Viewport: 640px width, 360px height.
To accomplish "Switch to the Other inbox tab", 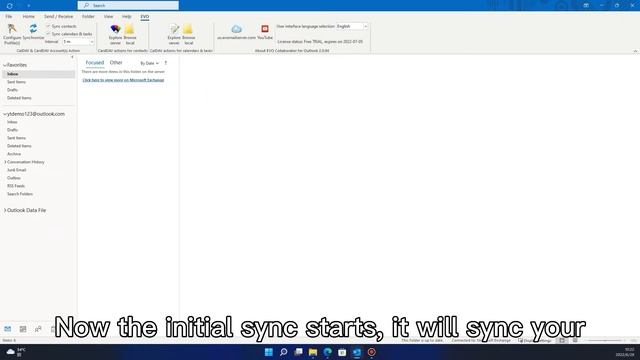I will [x=116, y=62].
